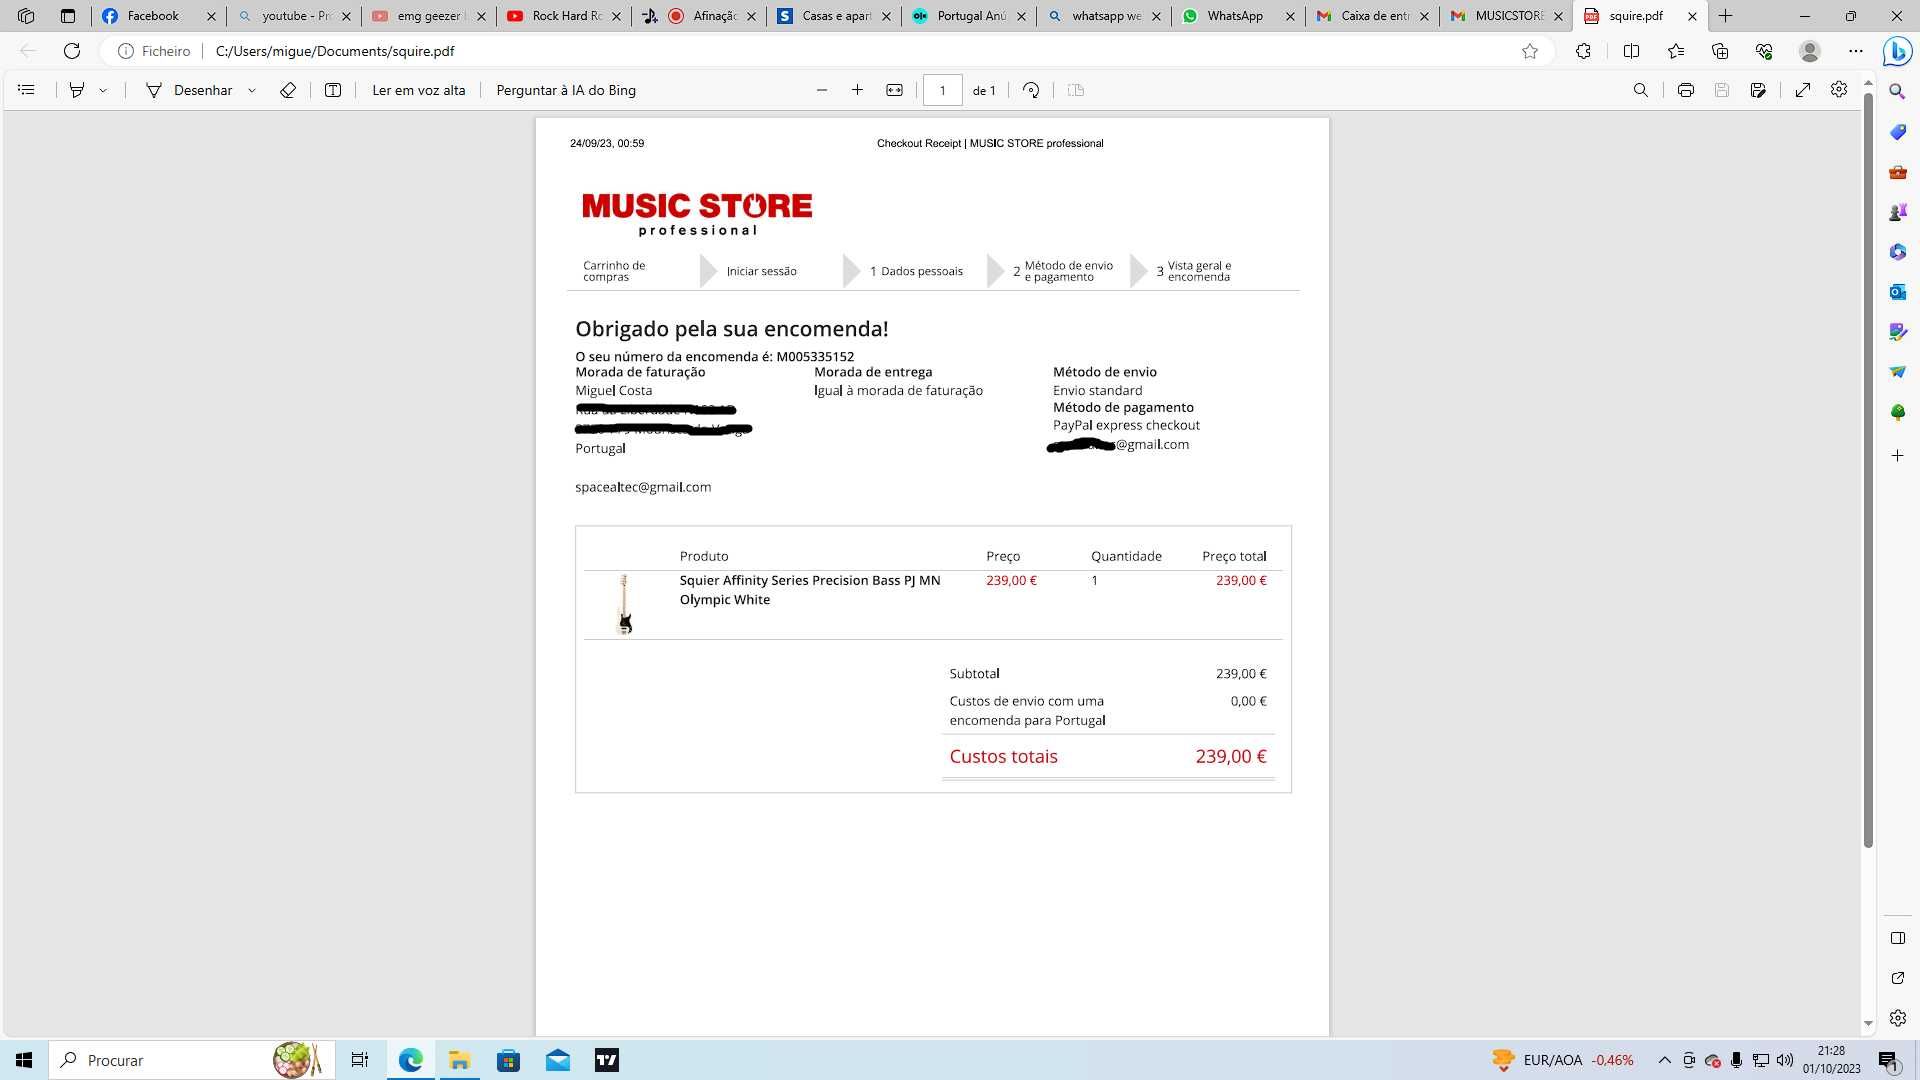The width and height of the screenshot is (1920, 1080).
Task: Close the squire.pdf tab
Action: point(1692,16)
